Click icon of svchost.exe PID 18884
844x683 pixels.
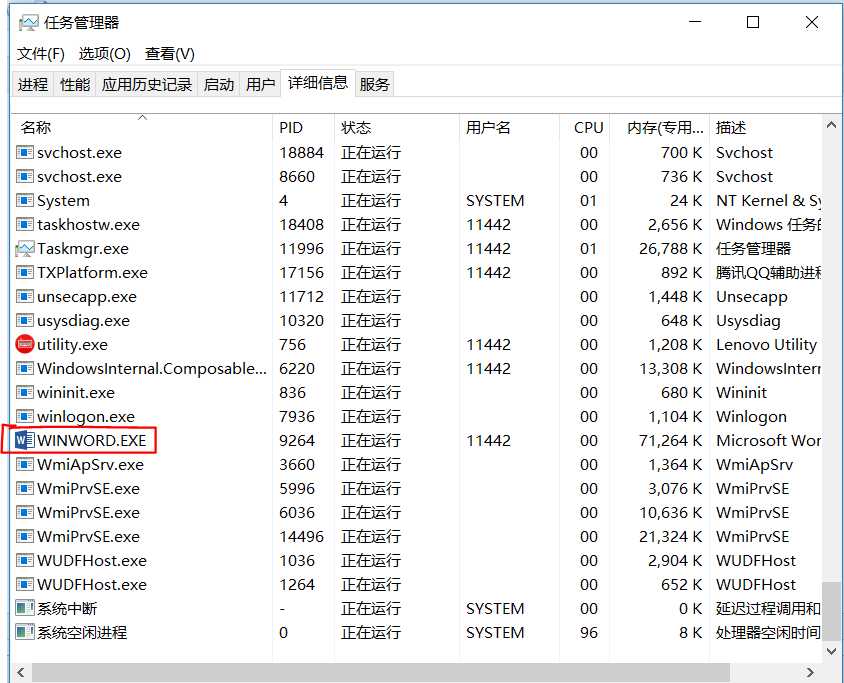tap(25, 153)
